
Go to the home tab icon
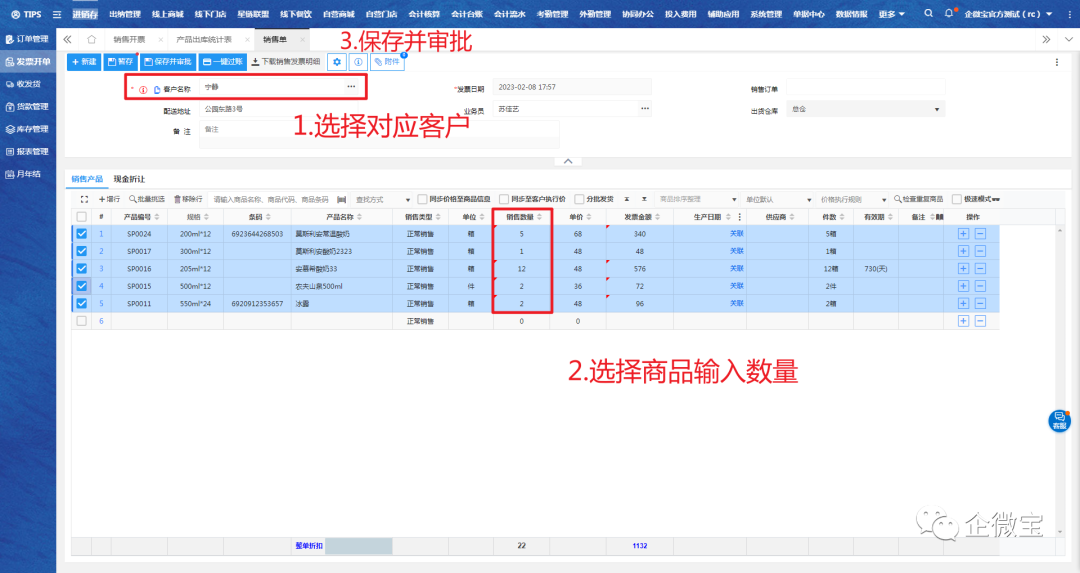pos(92,39)
